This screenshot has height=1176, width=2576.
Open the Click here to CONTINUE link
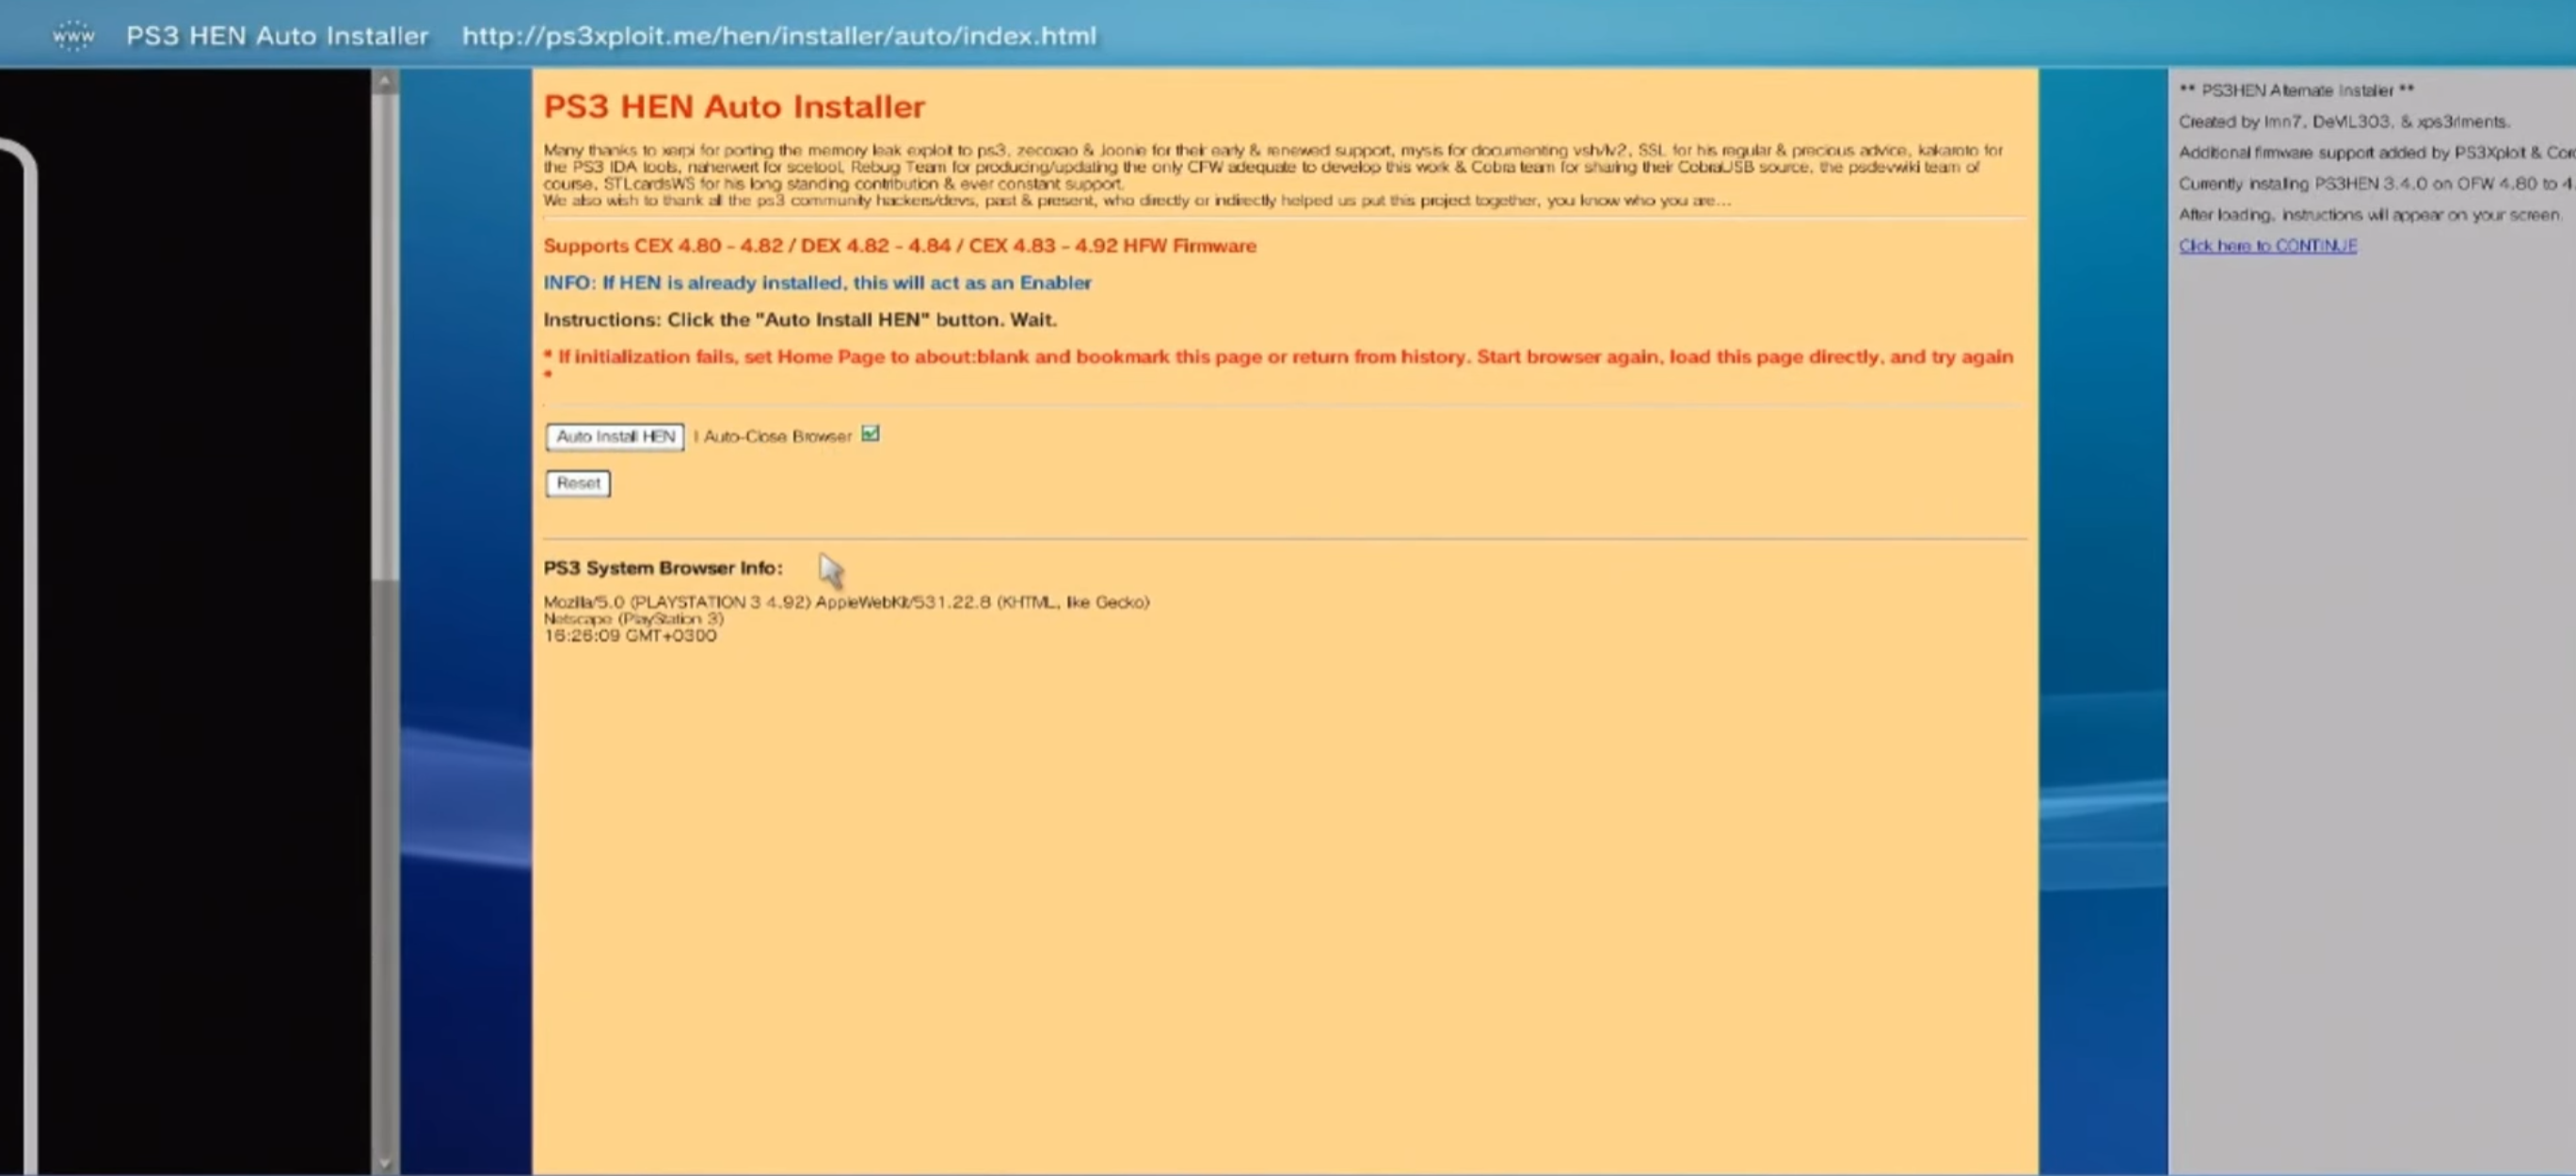point(2267,246)
